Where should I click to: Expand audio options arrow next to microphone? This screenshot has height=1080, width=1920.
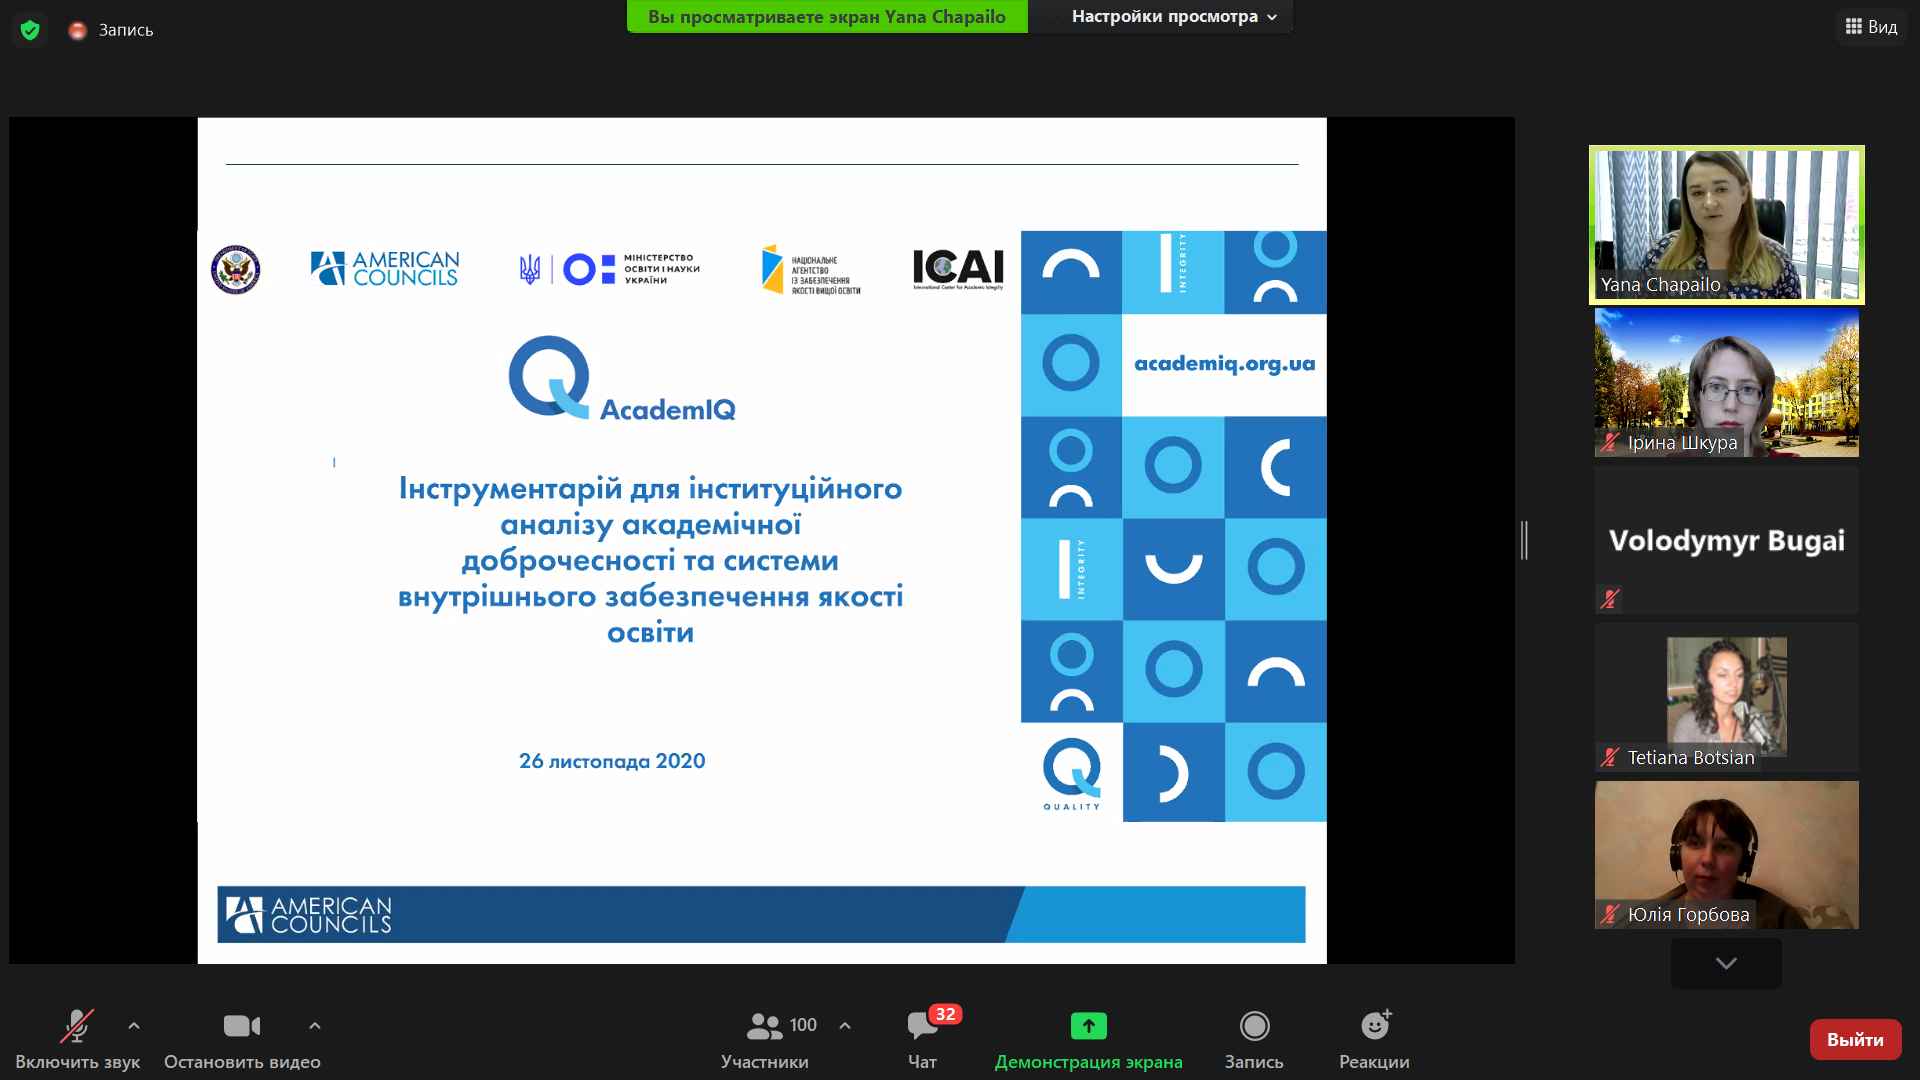pyautogui.click(x=134, y=1026)
